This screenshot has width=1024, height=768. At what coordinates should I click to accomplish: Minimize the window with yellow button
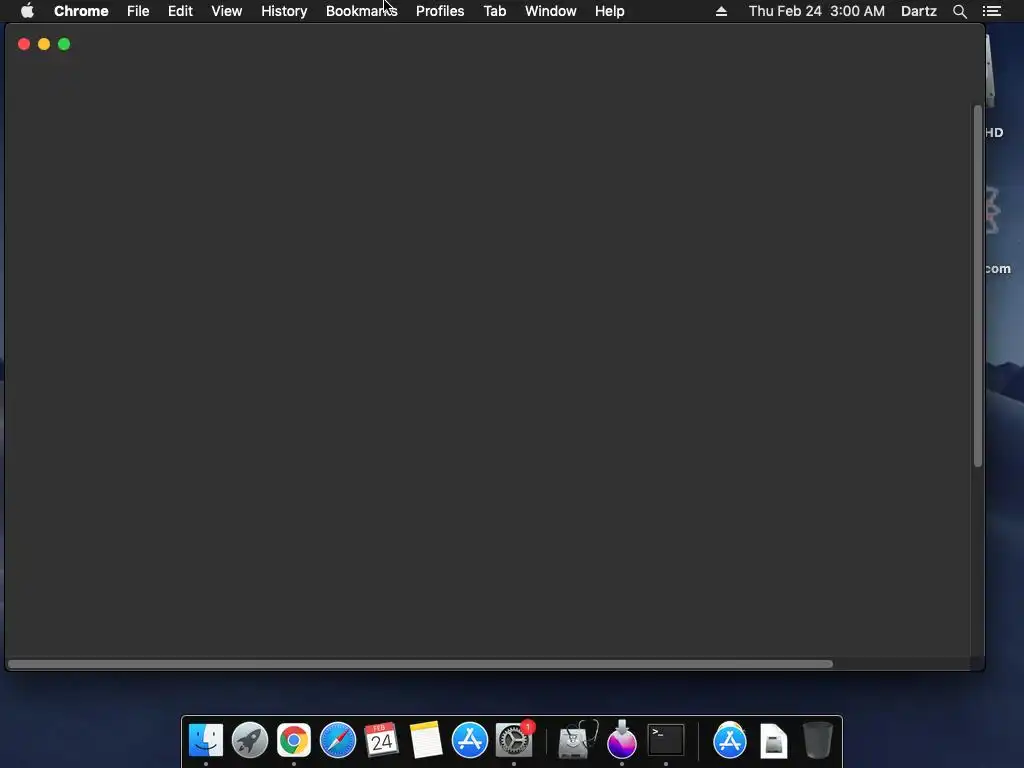pyautogui.click(x=44, y=44)
